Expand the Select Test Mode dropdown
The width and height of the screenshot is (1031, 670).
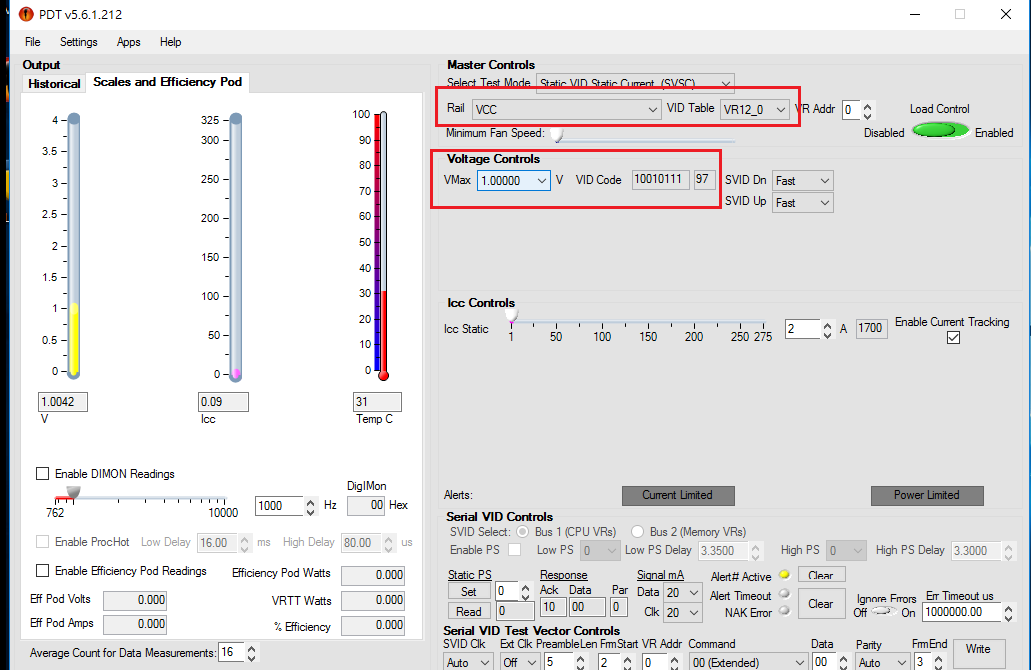635,84
